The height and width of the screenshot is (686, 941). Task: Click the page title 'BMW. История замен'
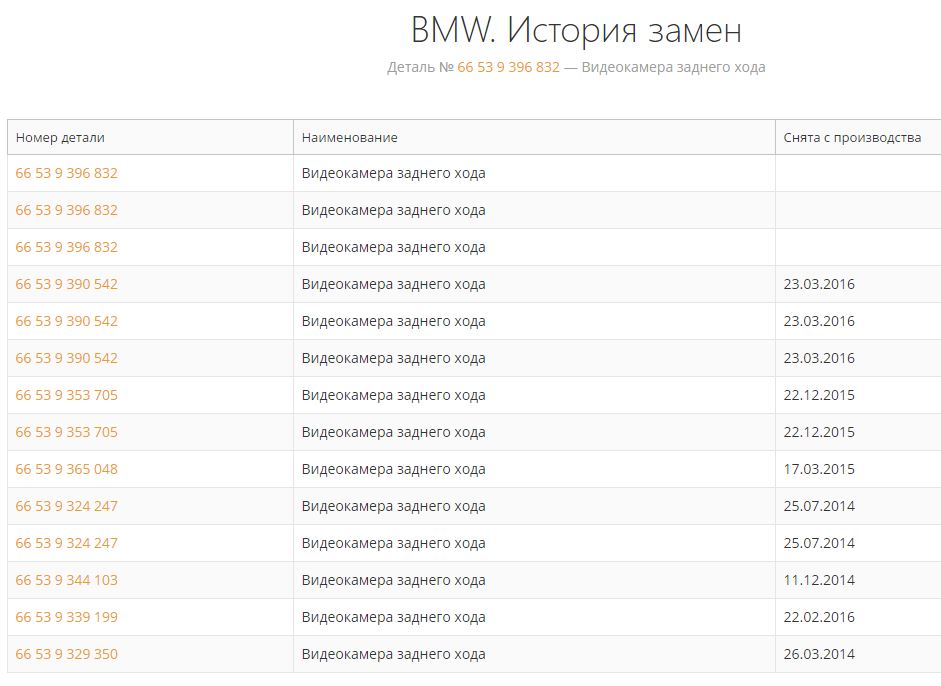pos(576,30)
